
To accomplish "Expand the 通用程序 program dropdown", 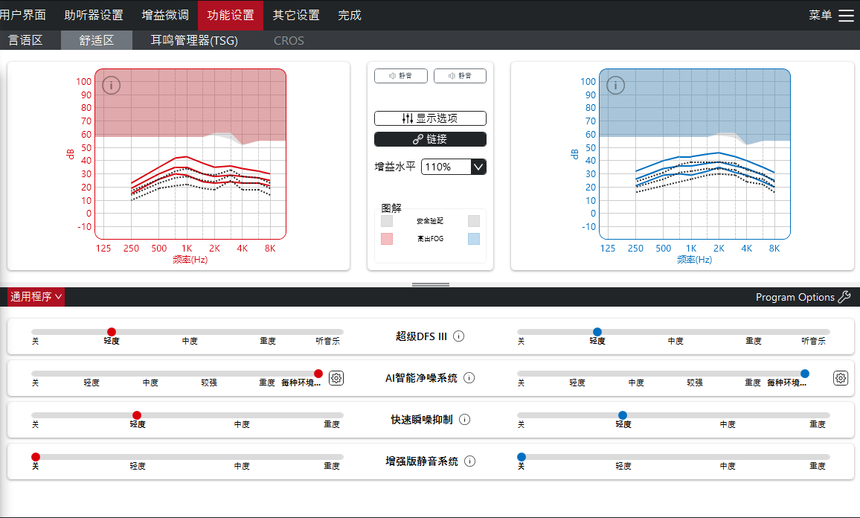I will click(x=36, y=297).
